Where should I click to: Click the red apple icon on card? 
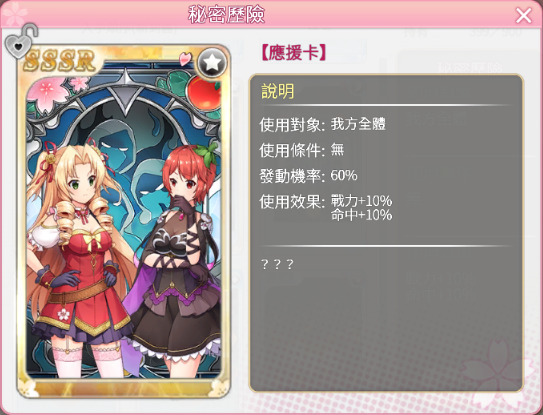pos(204,92)
